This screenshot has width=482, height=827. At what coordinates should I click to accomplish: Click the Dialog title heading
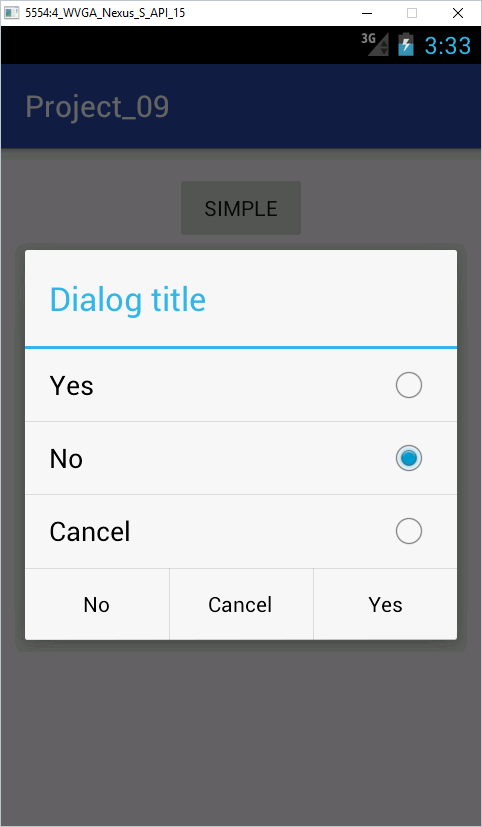128,300
